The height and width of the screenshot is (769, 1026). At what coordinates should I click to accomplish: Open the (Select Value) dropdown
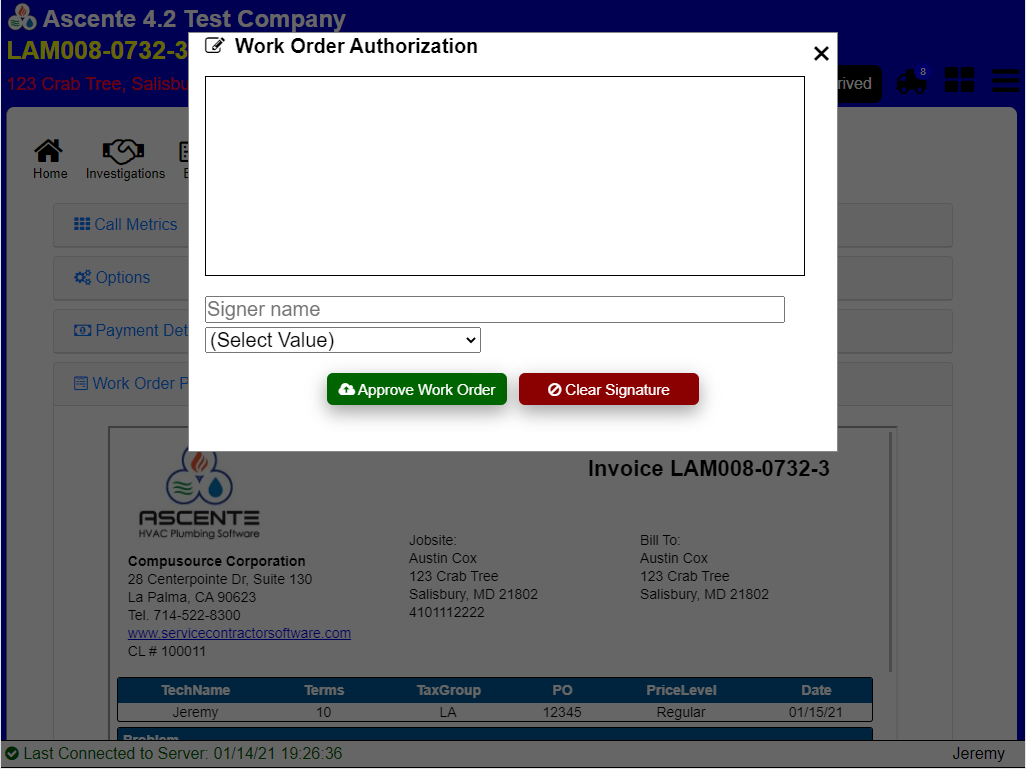[343, 340]
